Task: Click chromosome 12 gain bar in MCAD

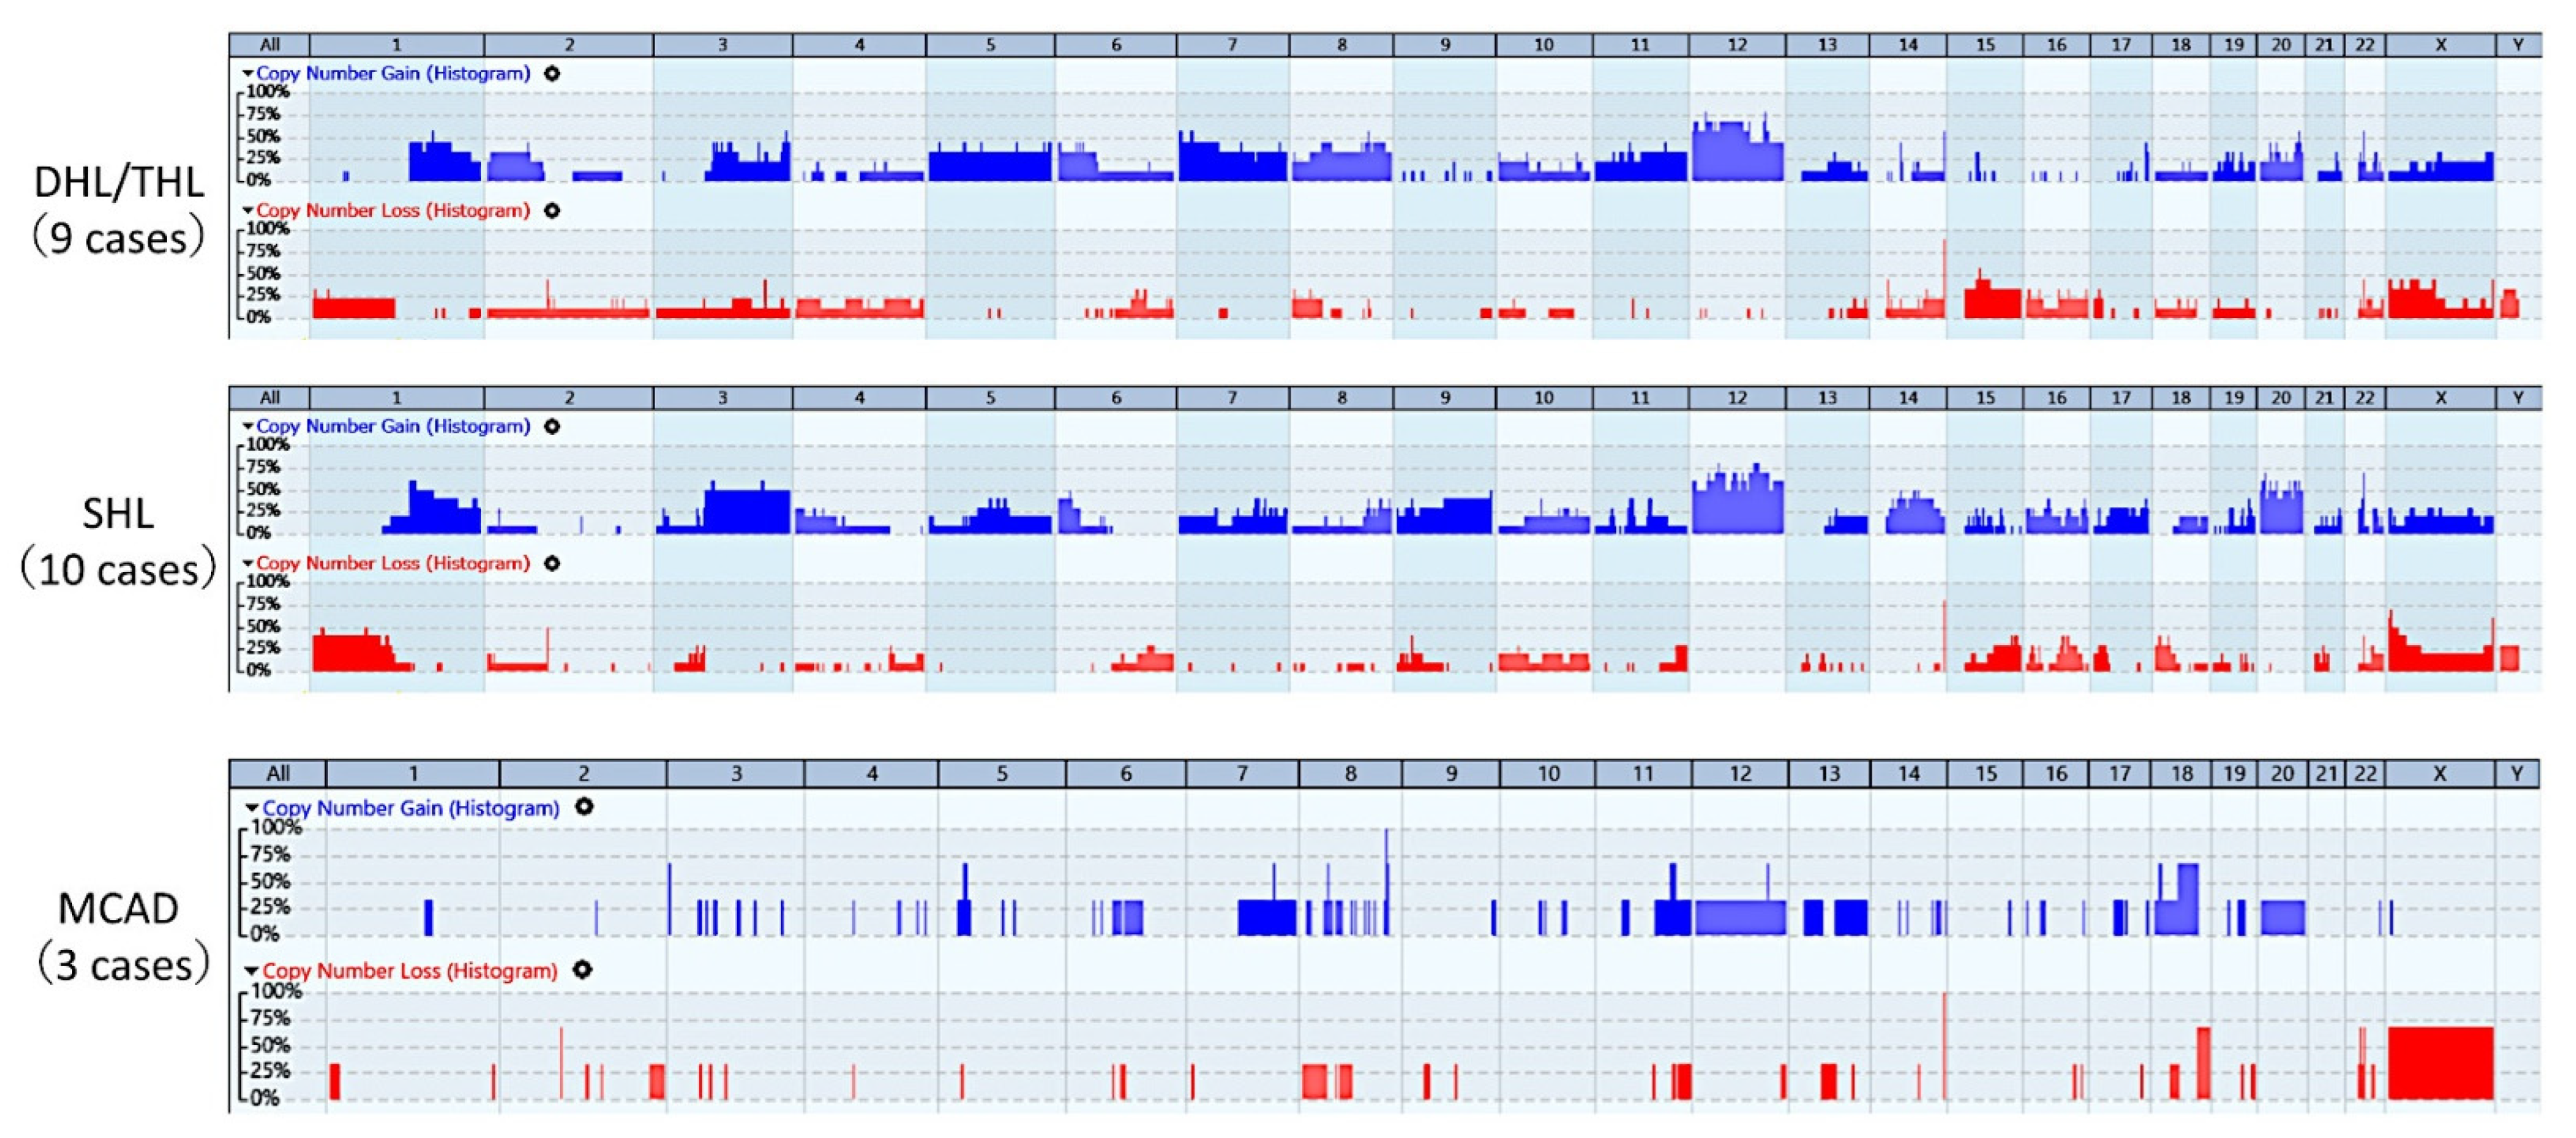Action: pyautogui.click(x=1740, y=917)
